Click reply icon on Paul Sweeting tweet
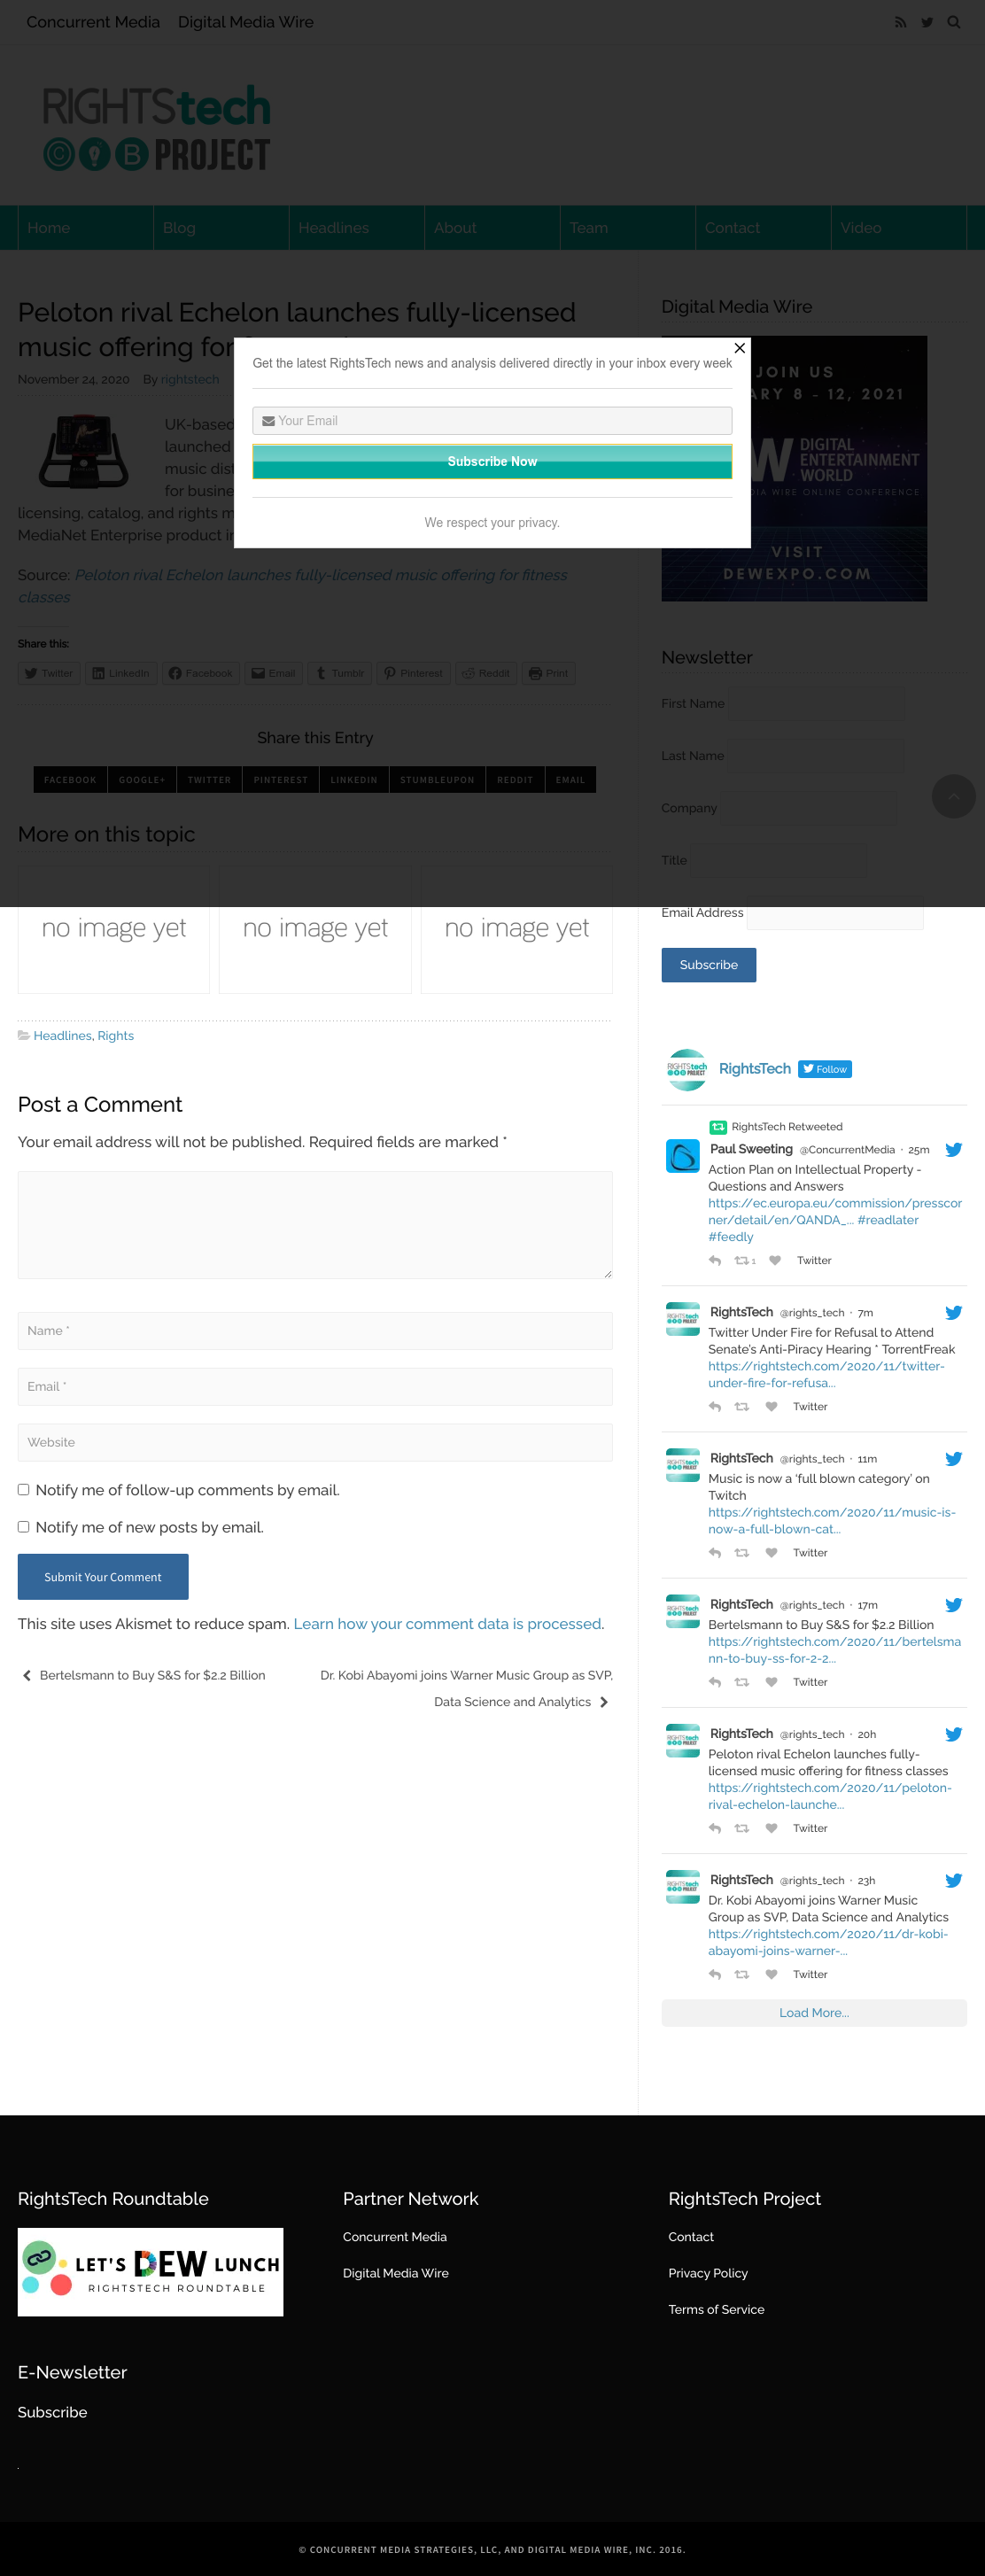985x2576 pixels. 715,1261
